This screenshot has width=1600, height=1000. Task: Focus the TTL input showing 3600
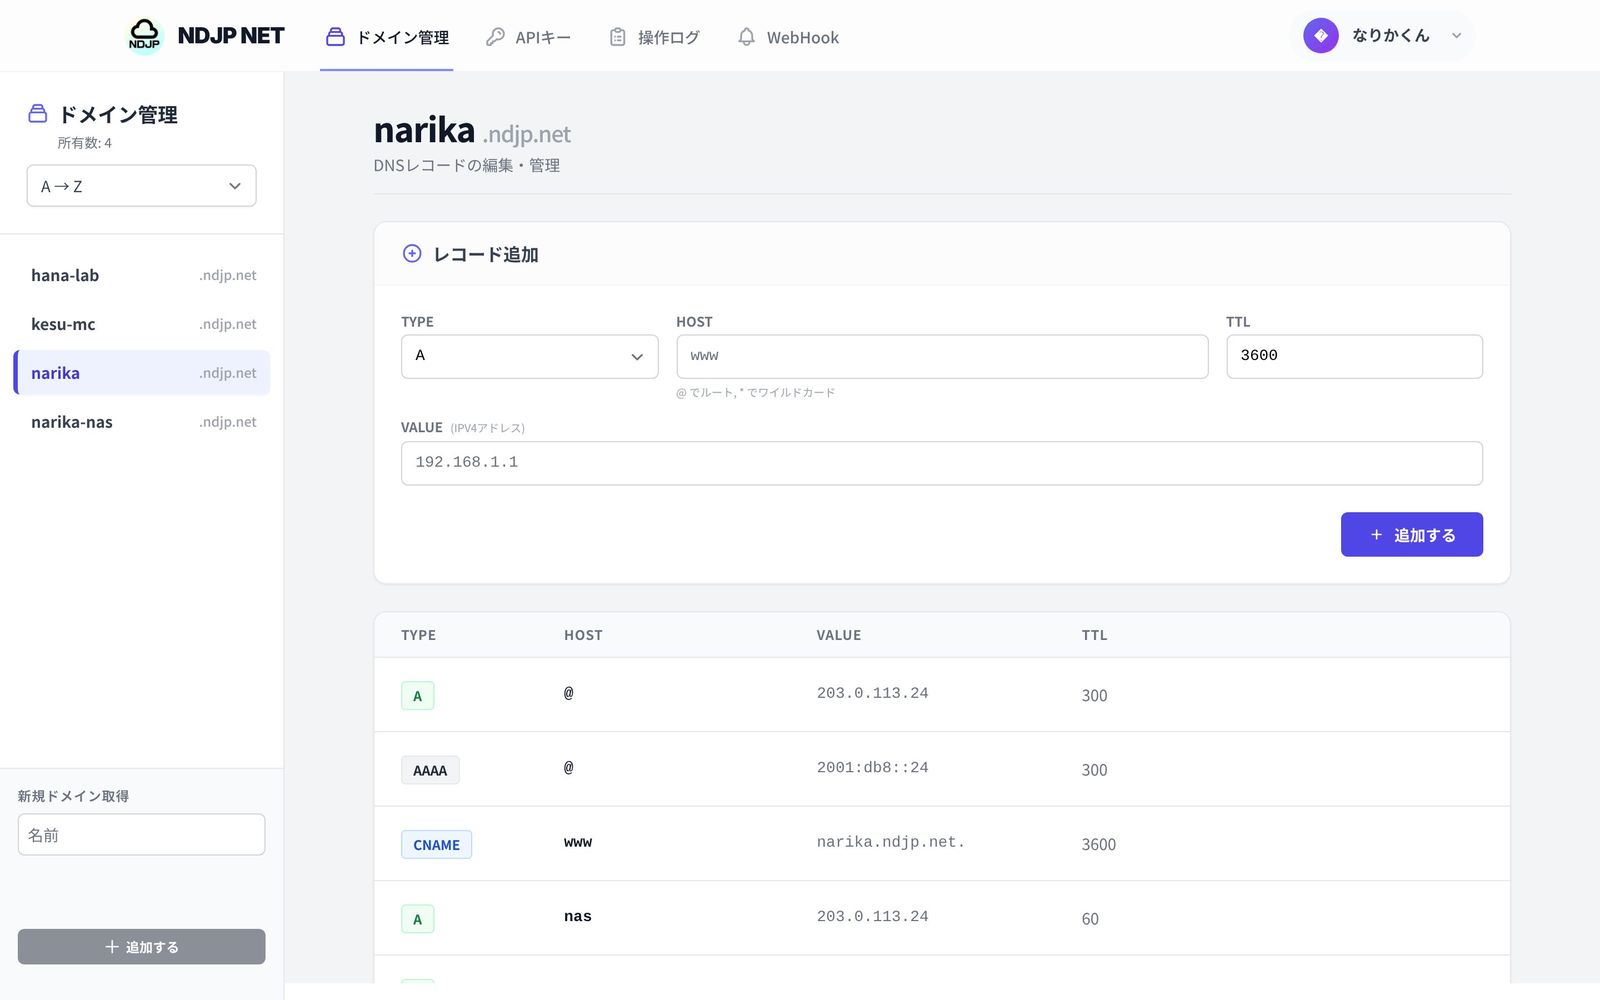coord(1354,356)
